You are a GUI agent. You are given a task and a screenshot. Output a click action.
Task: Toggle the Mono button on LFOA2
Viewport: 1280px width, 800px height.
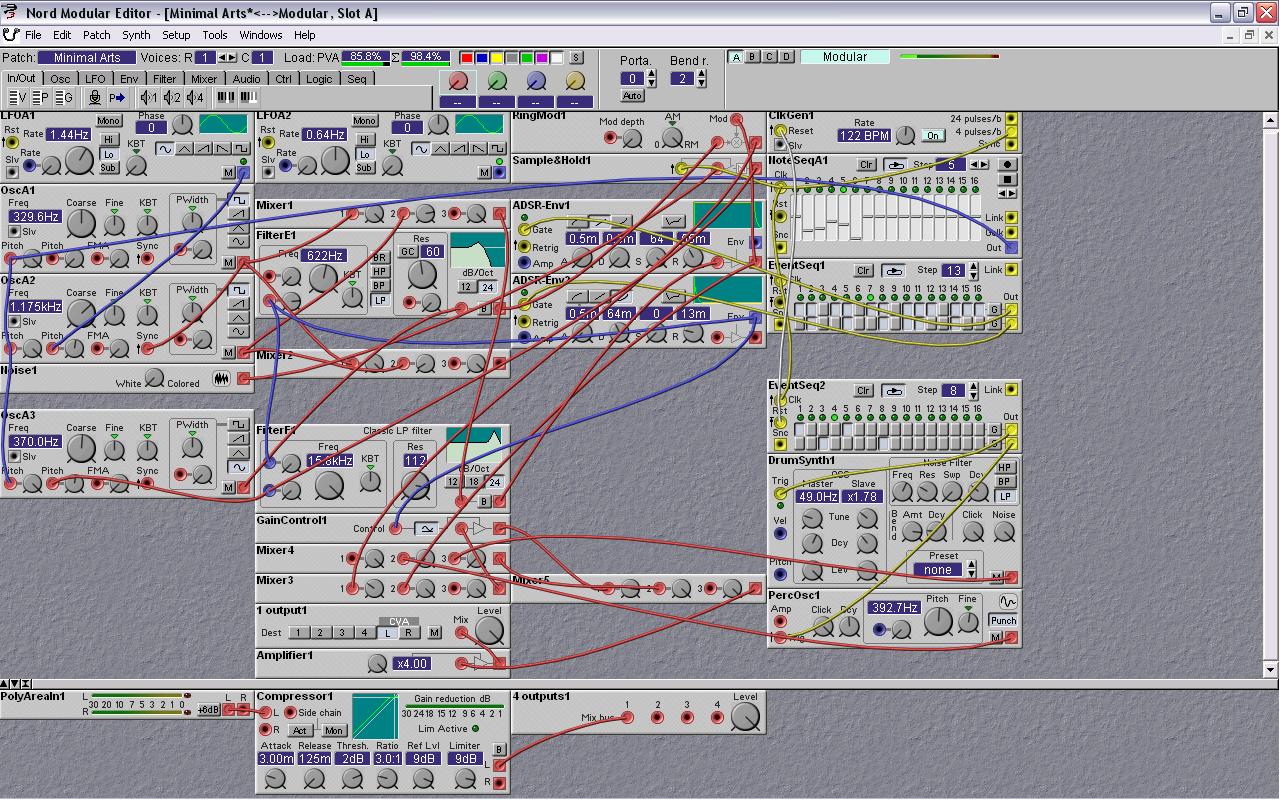pyautogui.click(x=364, y=121)
